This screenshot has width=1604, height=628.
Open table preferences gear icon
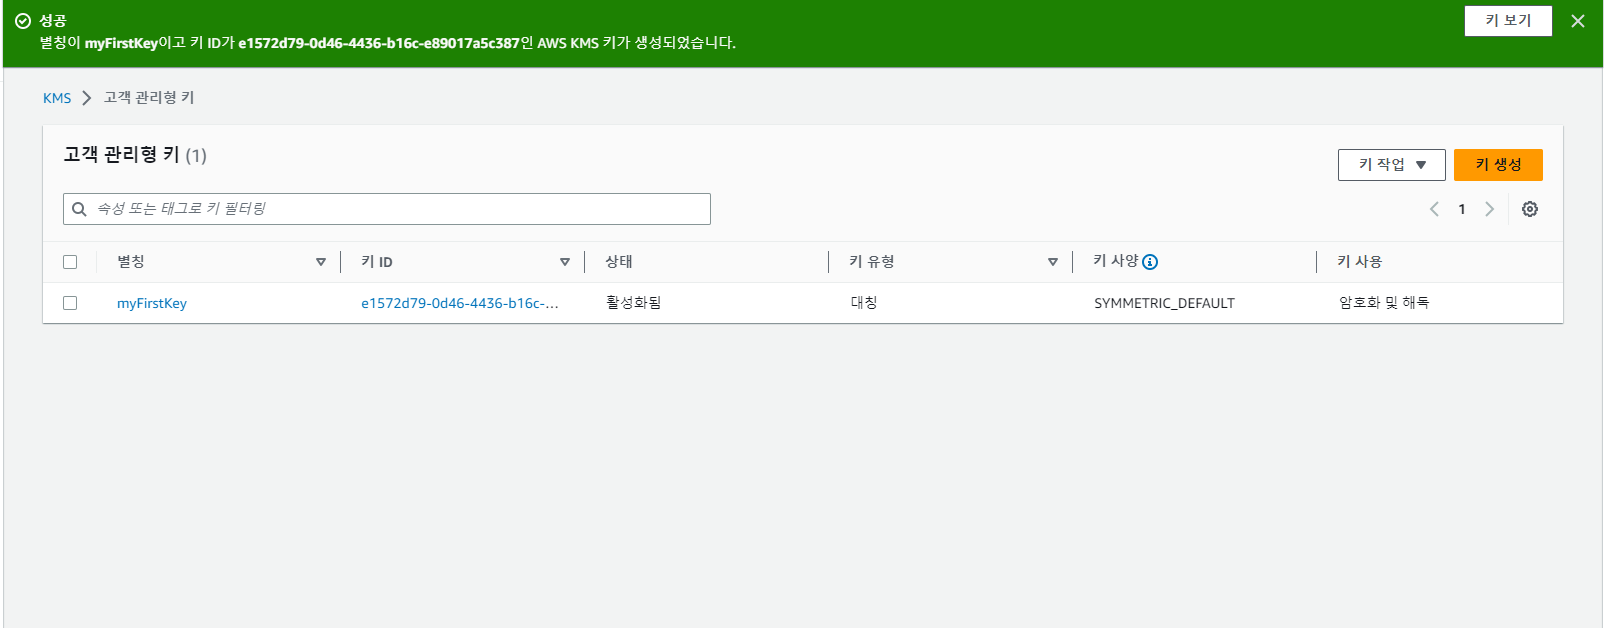(x=1530, y=209)
